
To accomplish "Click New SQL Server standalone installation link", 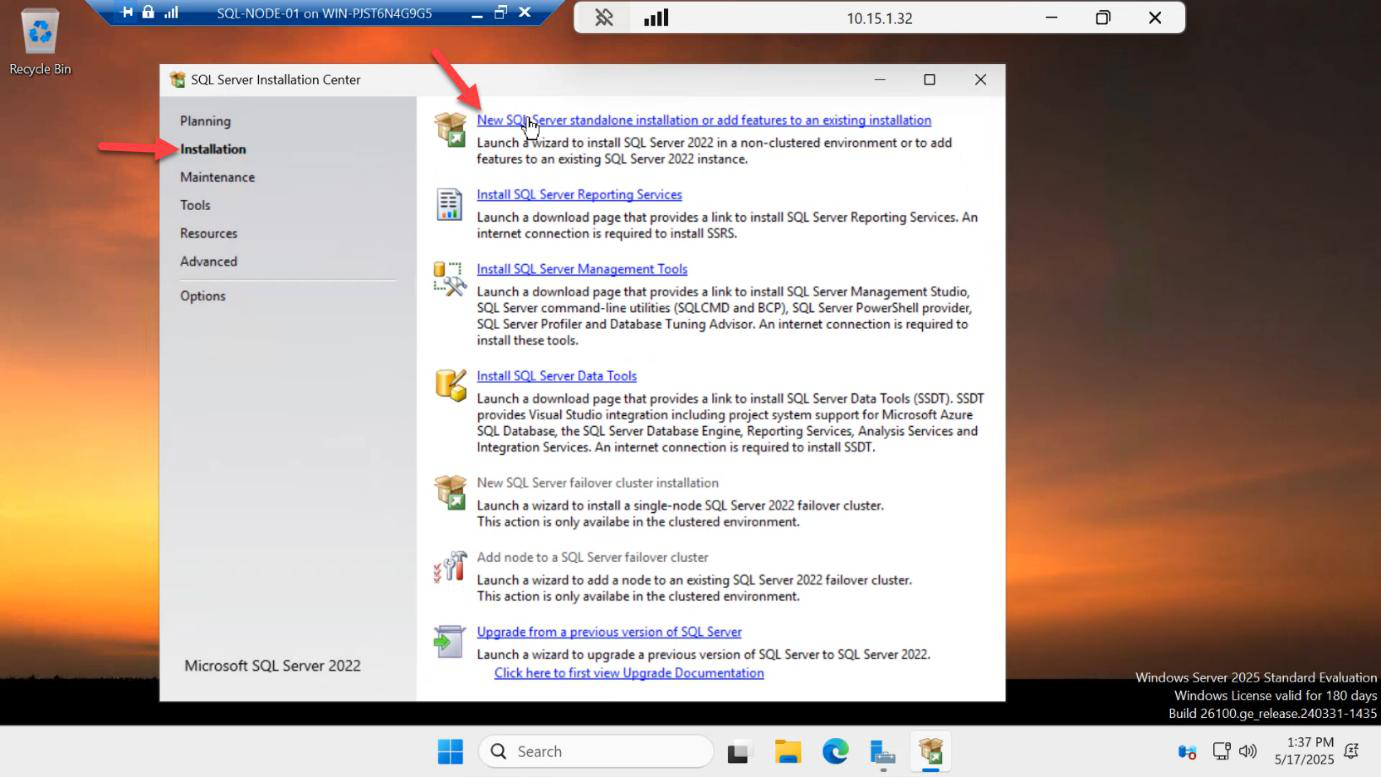I will coord(704,120).
